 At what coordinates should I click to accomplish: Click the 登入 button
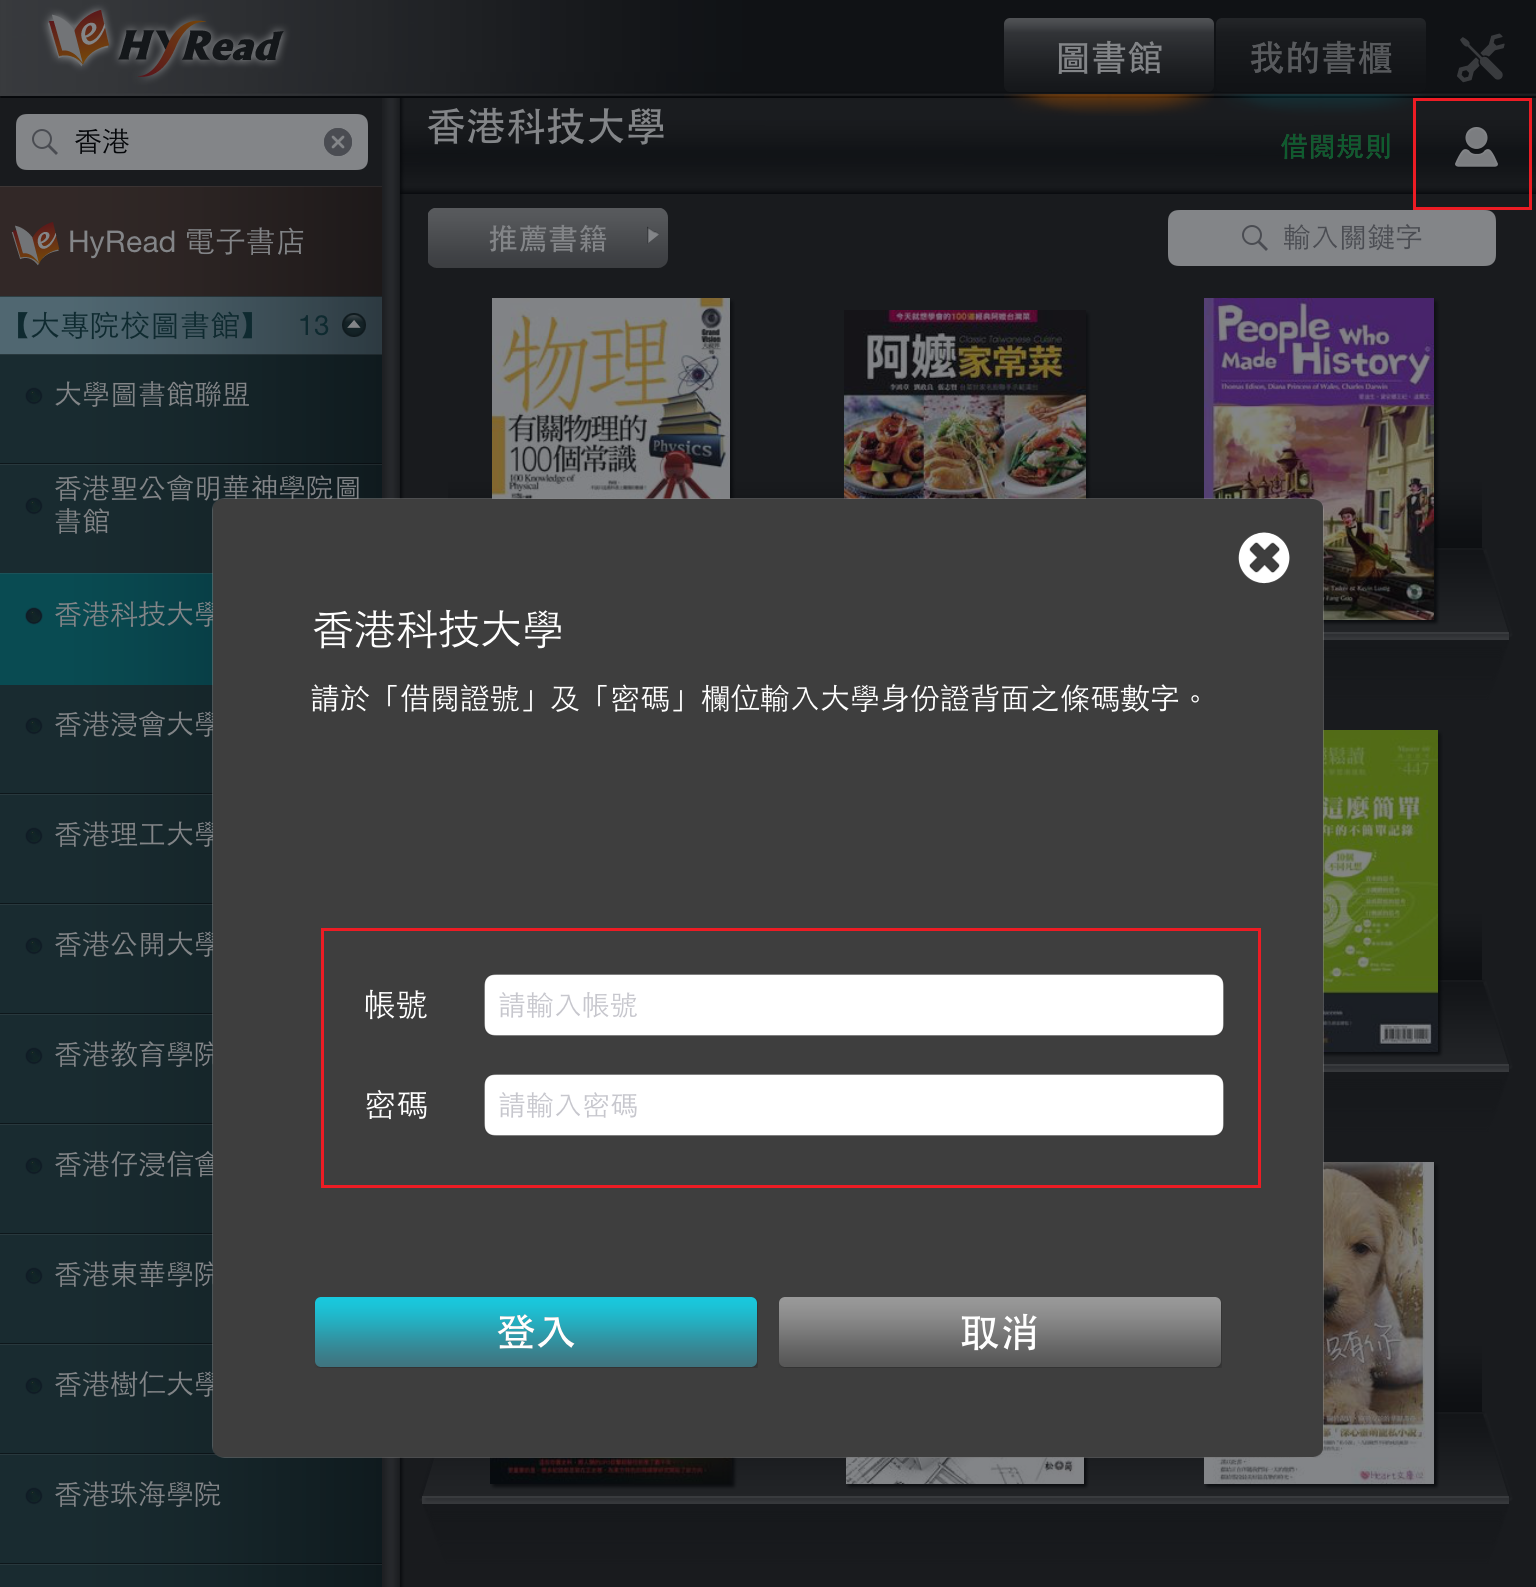click(x=536, y=1332)
